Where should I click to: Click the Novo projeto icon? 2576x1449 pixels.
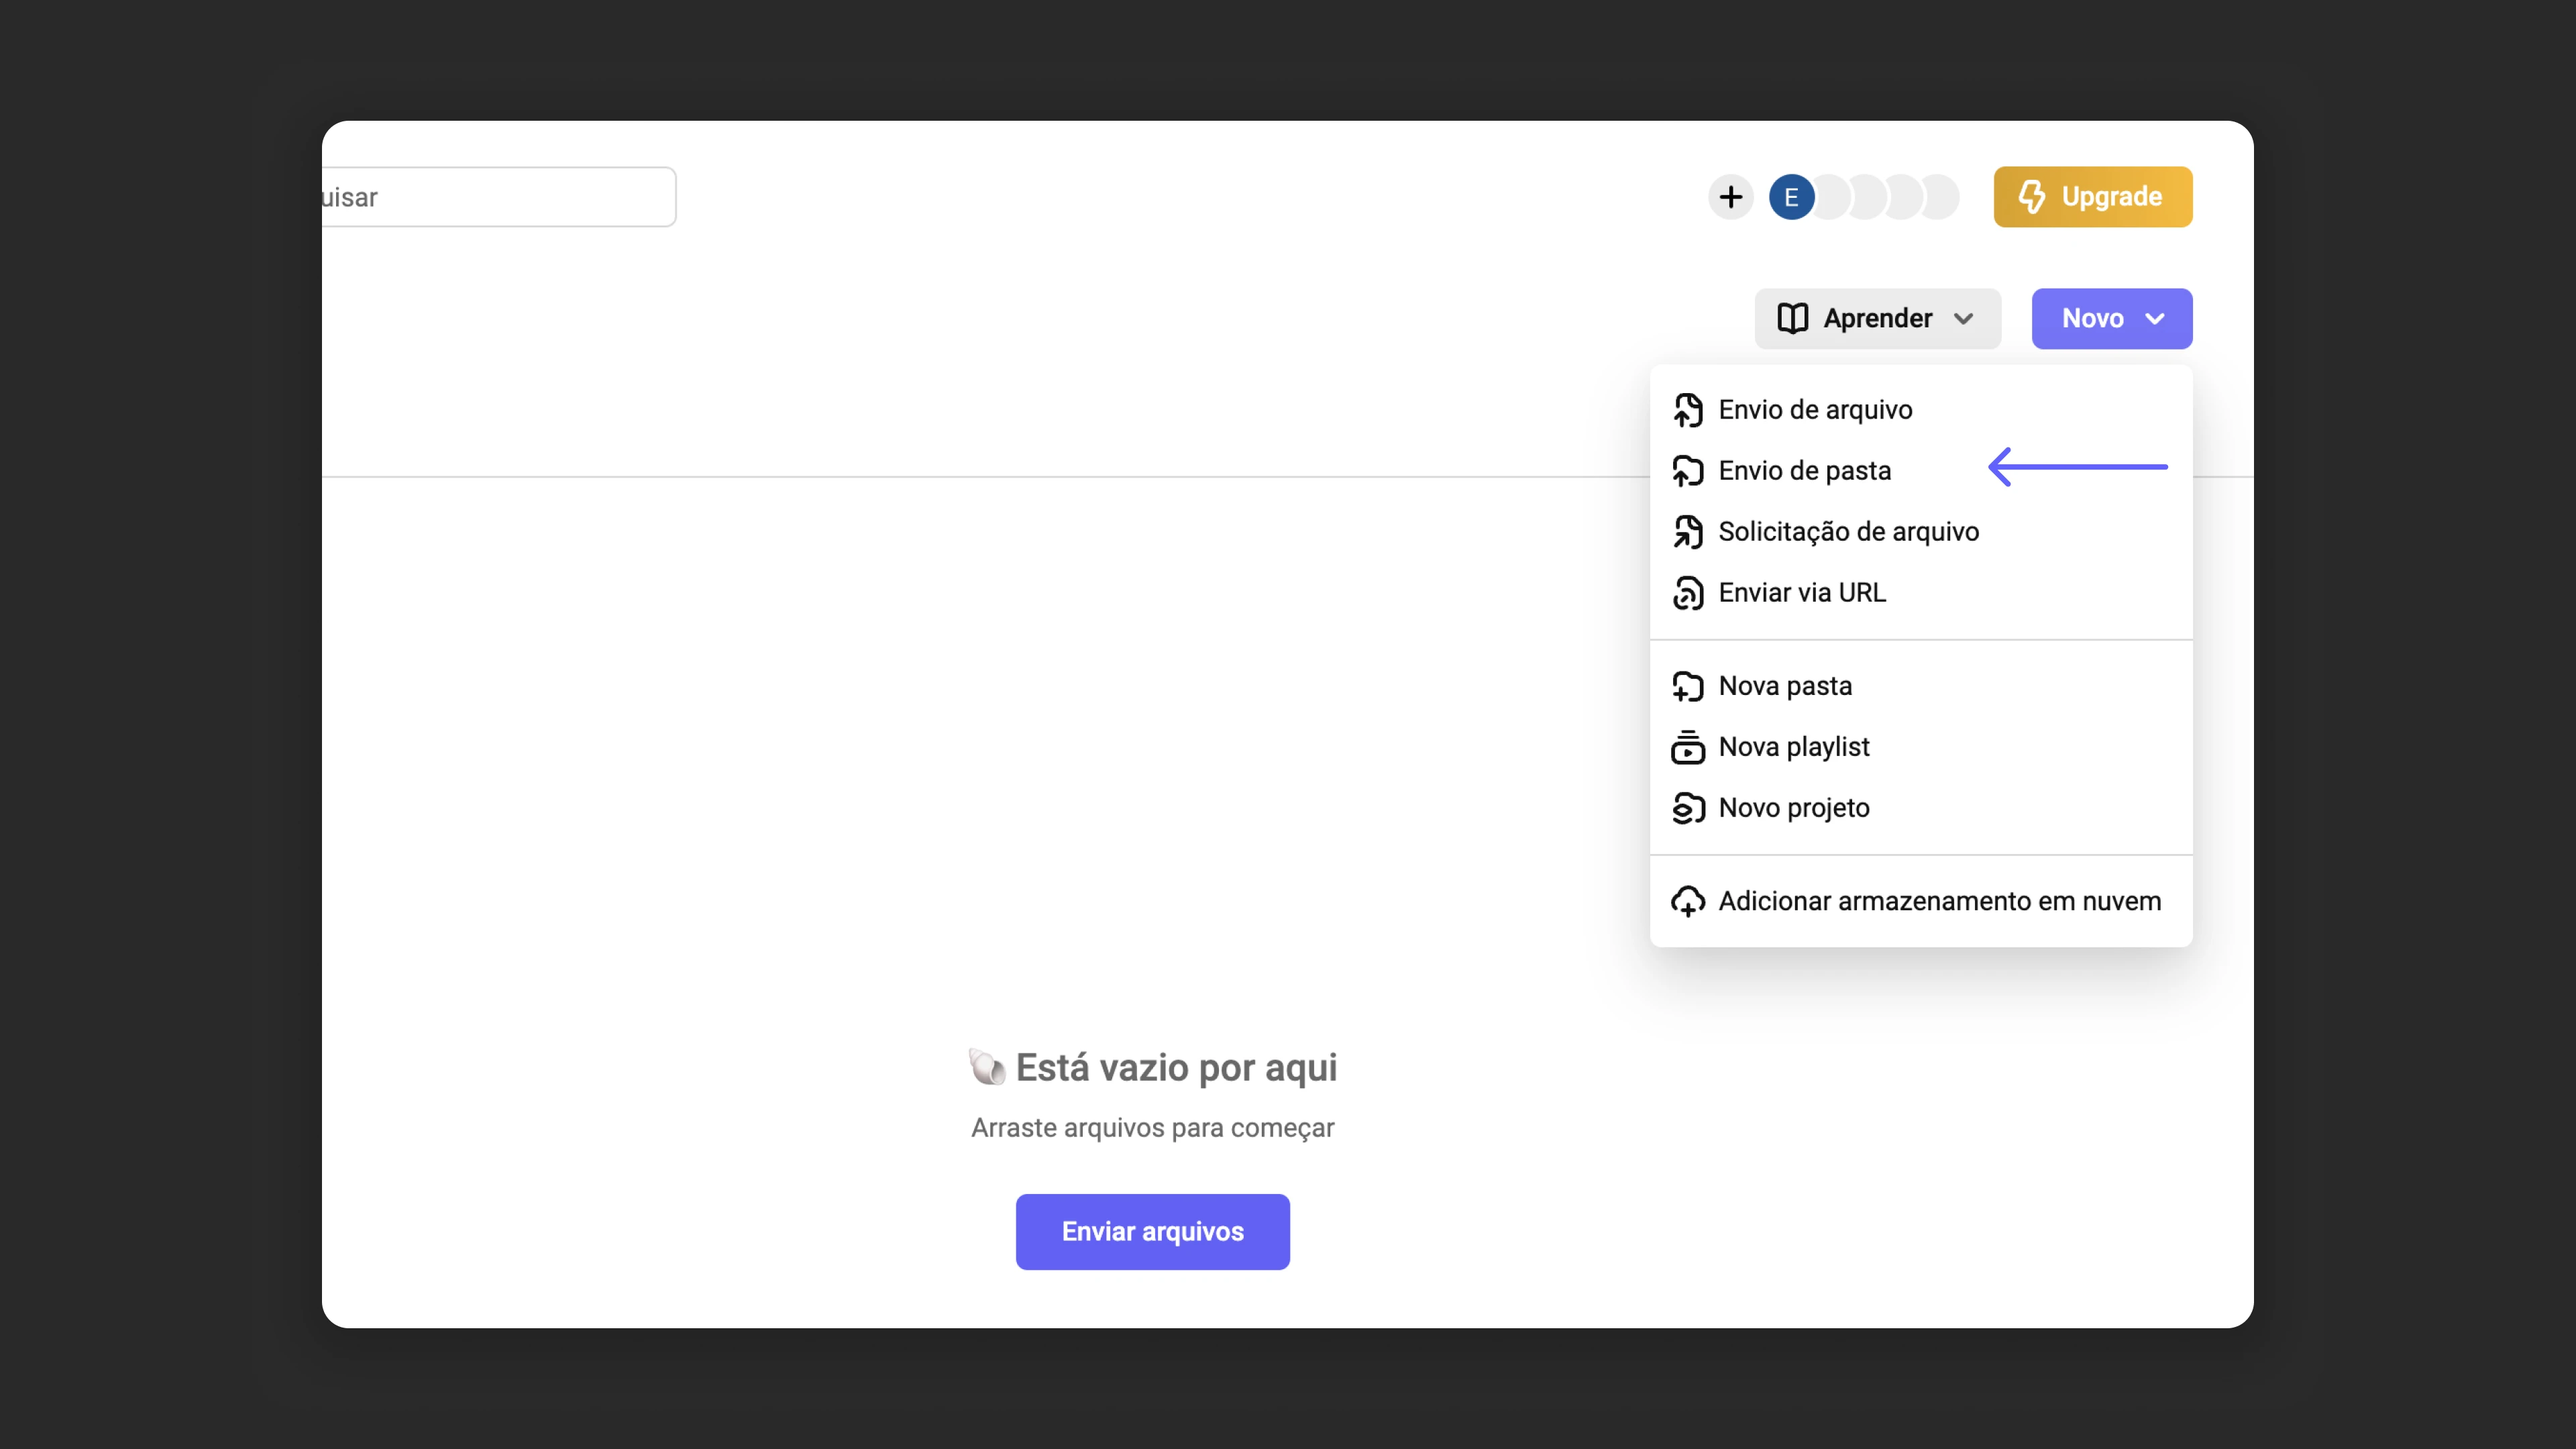[1688, 808]
